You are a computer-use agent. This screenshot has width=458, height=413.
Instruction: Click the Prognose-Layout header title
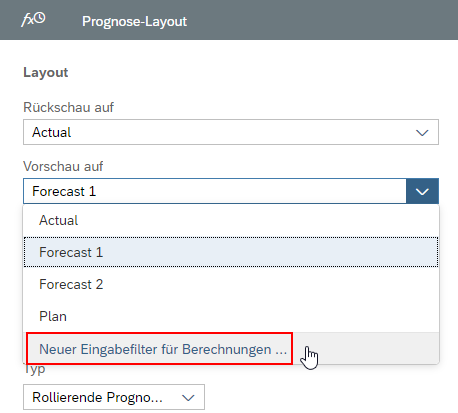(134, 22)
